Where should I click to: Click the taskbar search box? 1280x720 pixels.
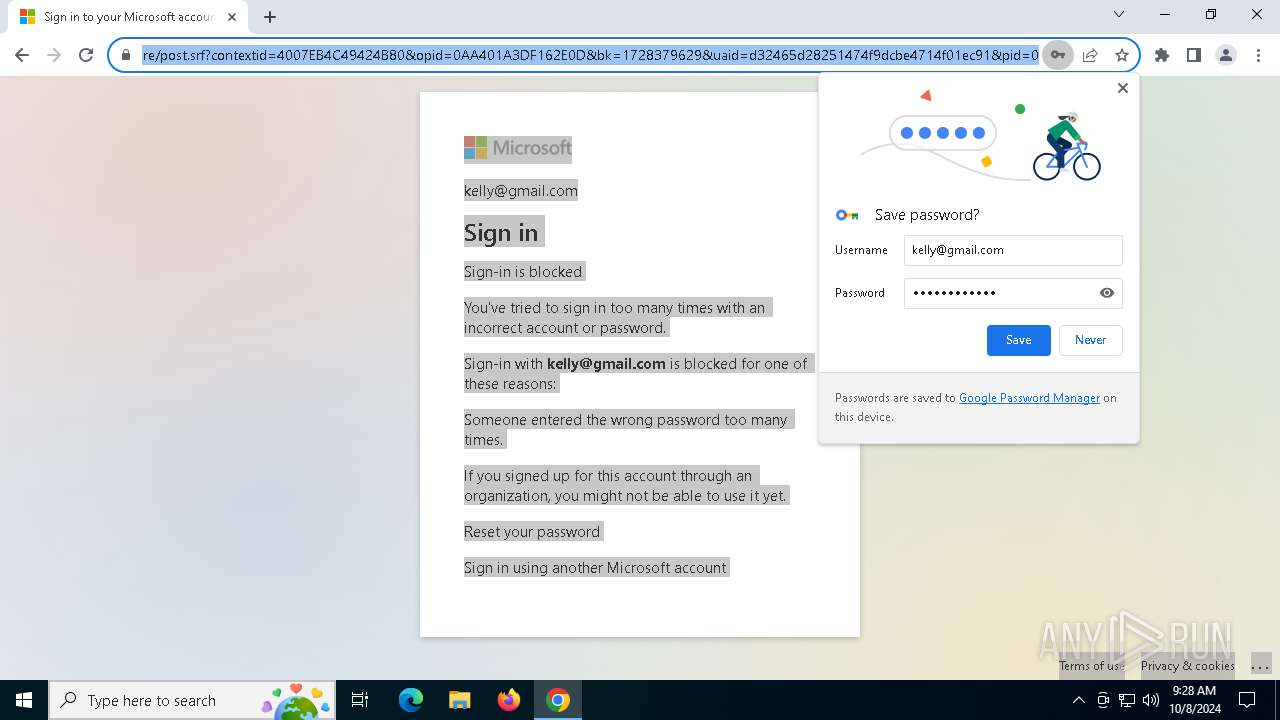point(192,700)
